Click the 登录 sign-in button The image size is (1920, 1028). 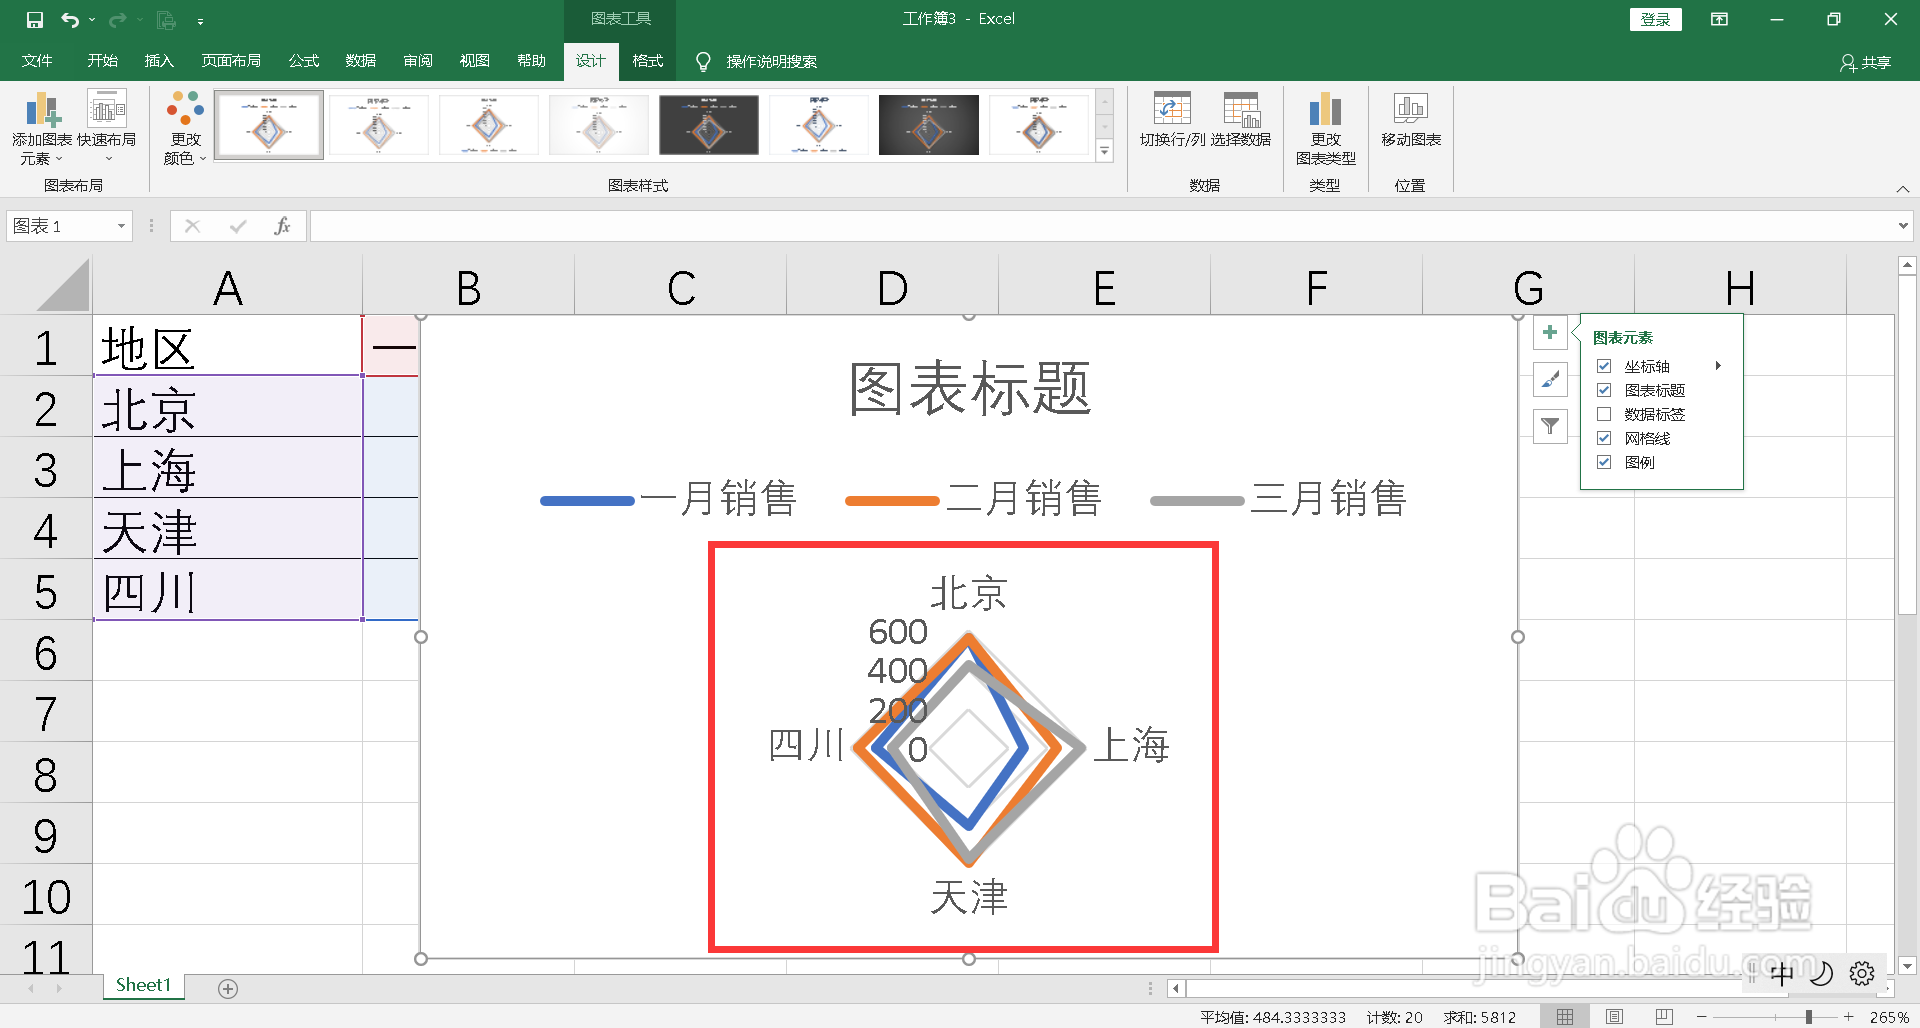[1655, 19]
